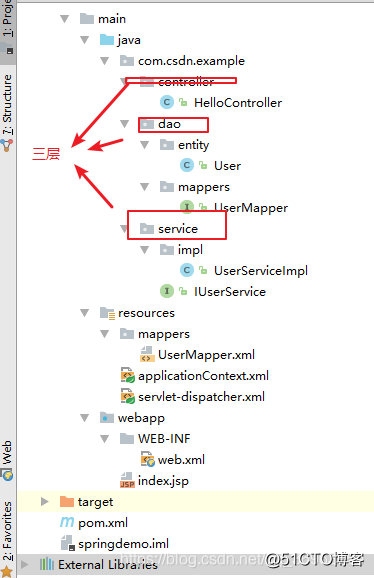Select the User entity class name
The height and width of the screenshot is (578, 374).
pos(227,166)
